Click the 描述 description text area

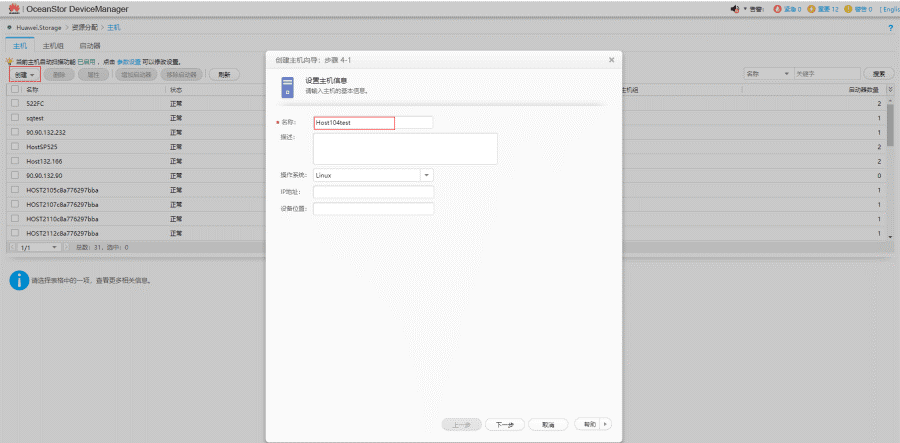pos(405,148)
